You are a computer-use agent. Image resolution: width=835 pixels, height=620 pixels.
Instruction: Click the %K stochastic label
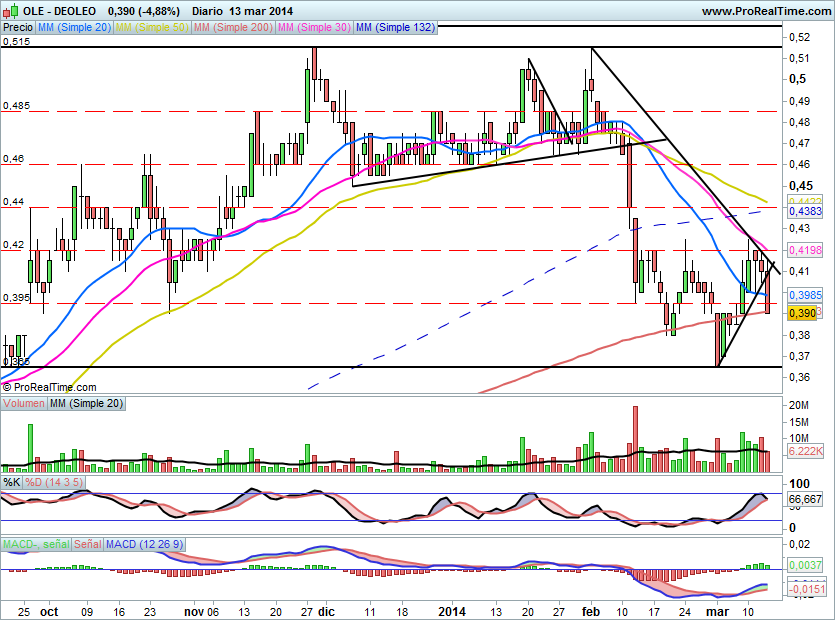click(12, 483)
